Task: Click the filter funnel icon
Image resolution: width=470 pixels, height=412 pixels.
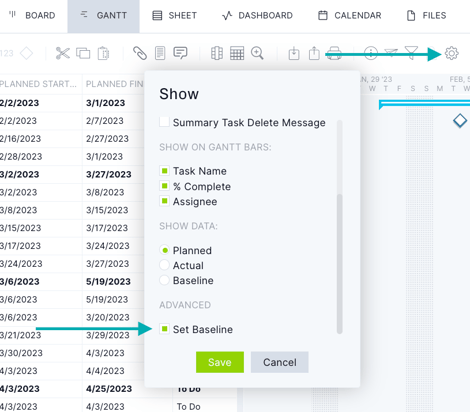Action: click(x=411, y=53)
